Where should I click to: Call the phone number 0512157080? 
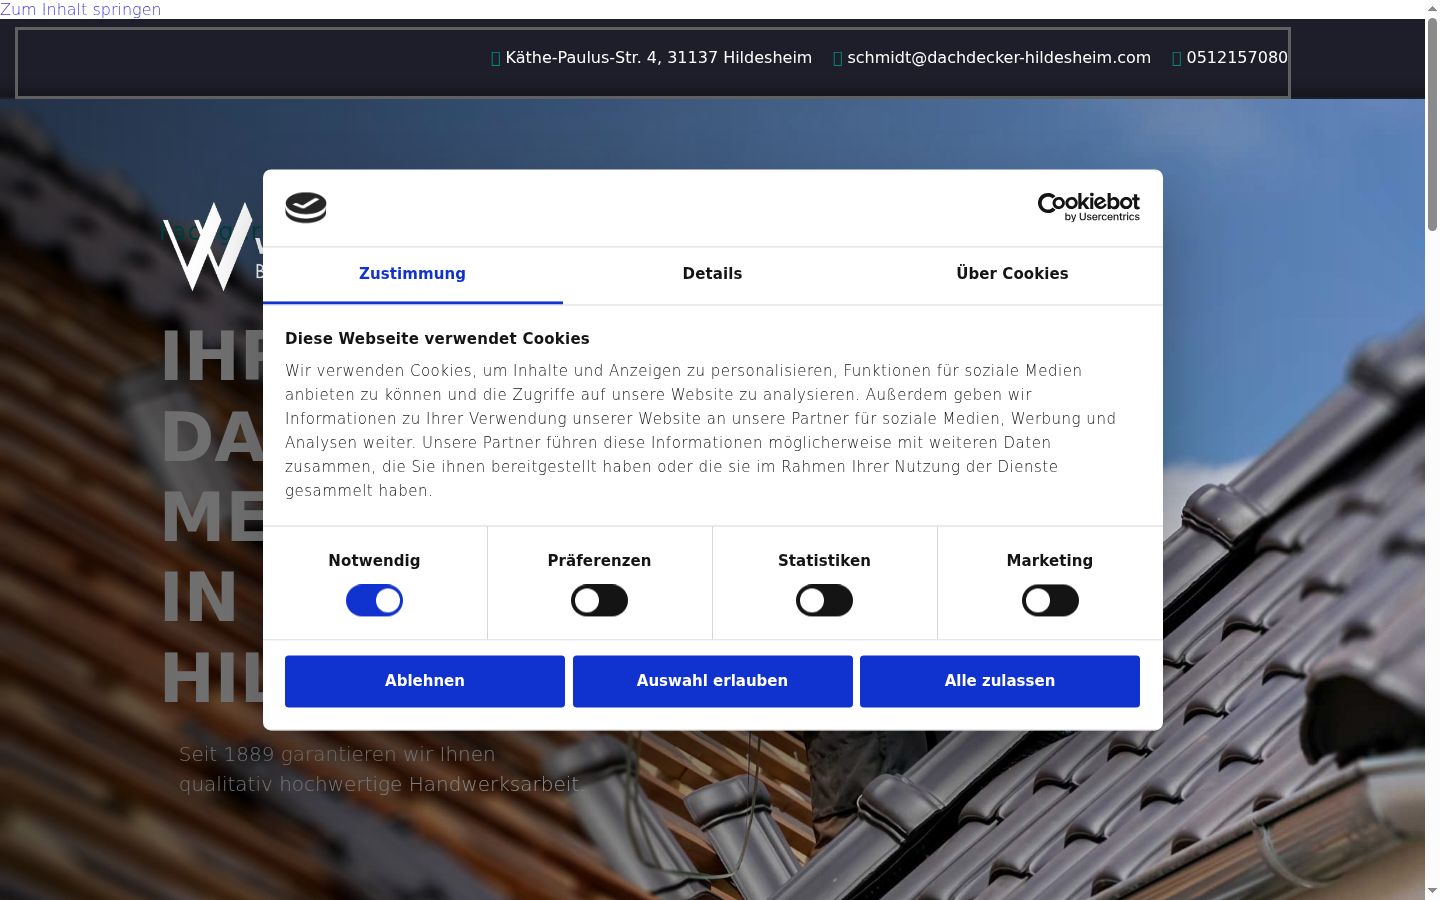[1237, 58]
